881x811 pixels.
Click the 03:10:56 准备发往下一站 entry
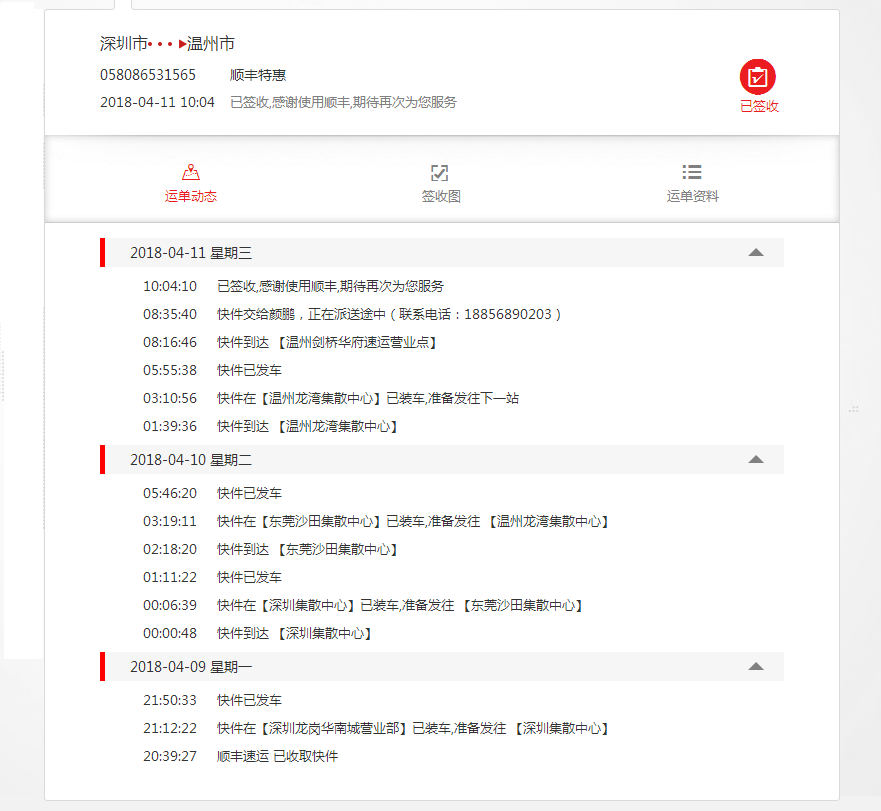click(x=331, y=398)
